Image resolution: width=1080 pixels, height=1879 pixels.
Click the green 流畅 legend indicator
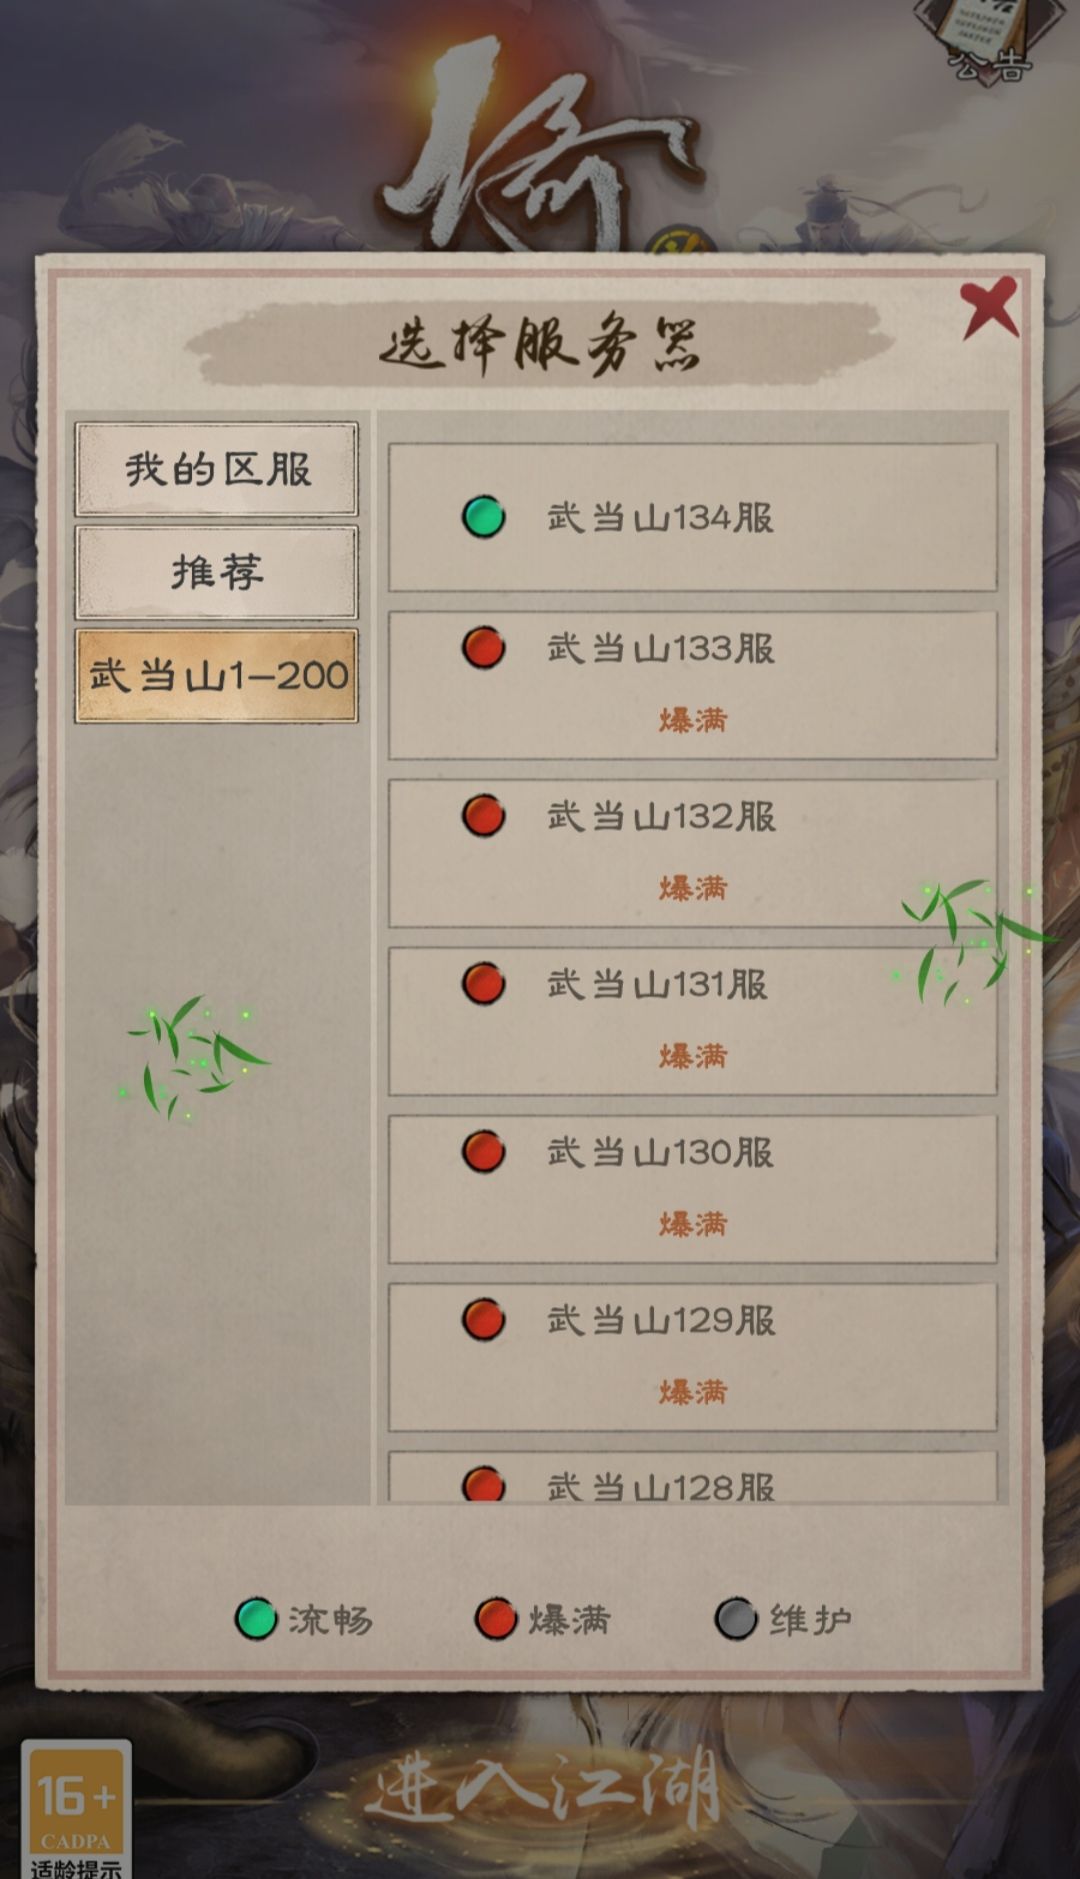[256, 1619]
